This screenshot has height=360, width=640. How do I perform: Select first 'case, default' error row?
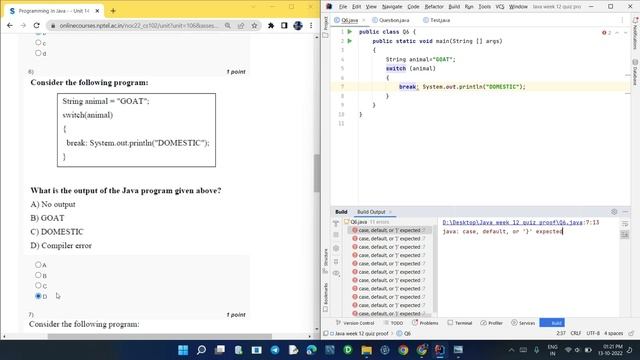point(388,230)
